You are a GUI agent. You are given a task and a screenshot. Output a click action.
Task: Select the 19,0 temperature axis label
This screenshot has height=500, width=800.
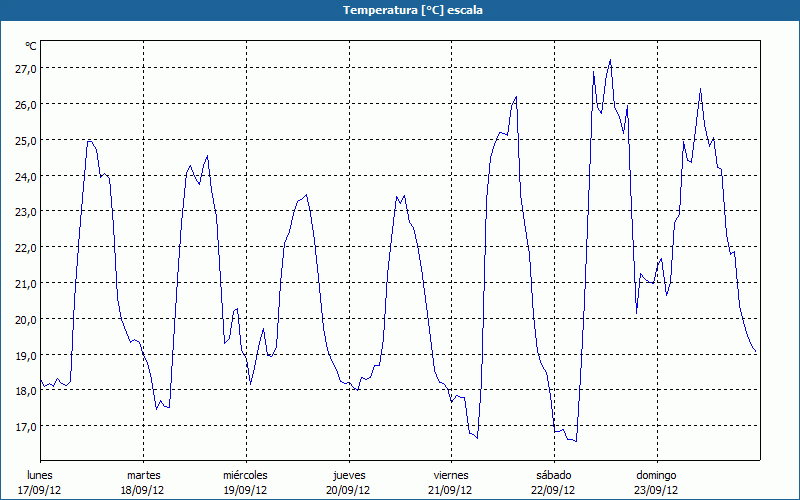tap(26, 355)
